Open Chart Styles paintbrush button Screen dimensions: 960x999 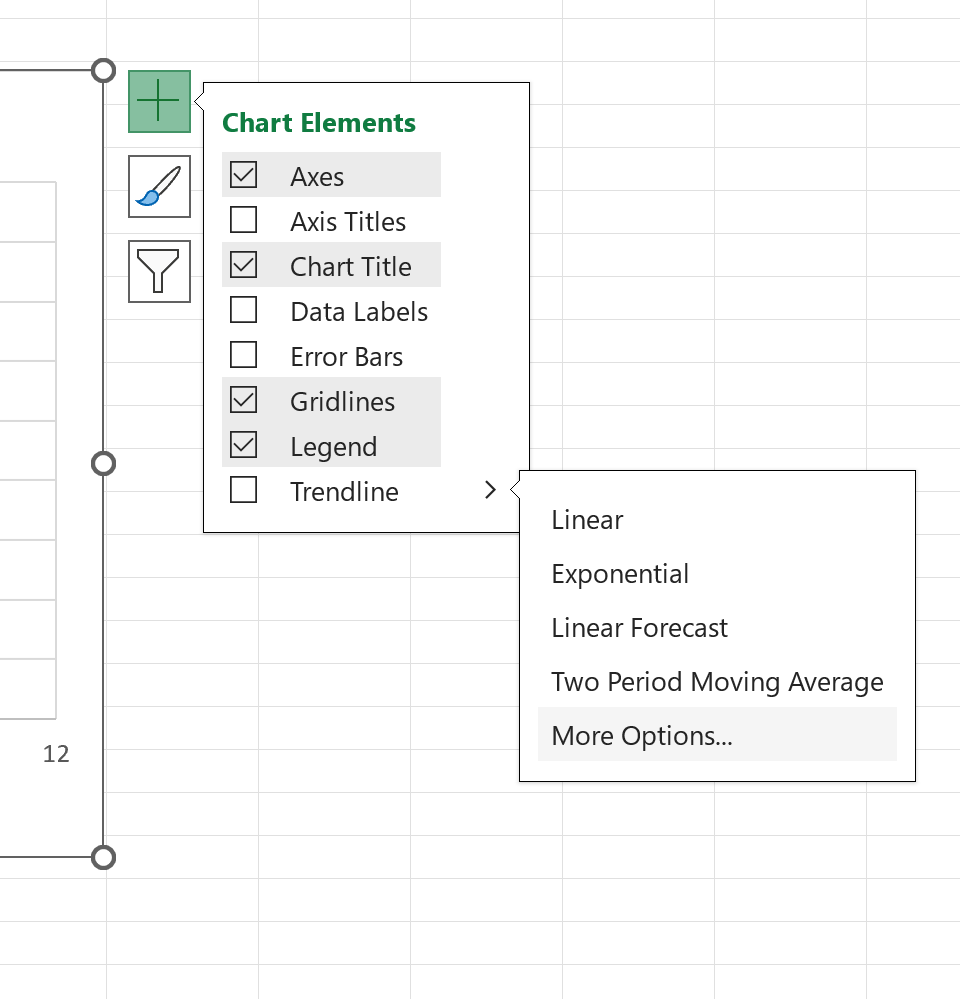pyautogui.click(x=159, y=187)
